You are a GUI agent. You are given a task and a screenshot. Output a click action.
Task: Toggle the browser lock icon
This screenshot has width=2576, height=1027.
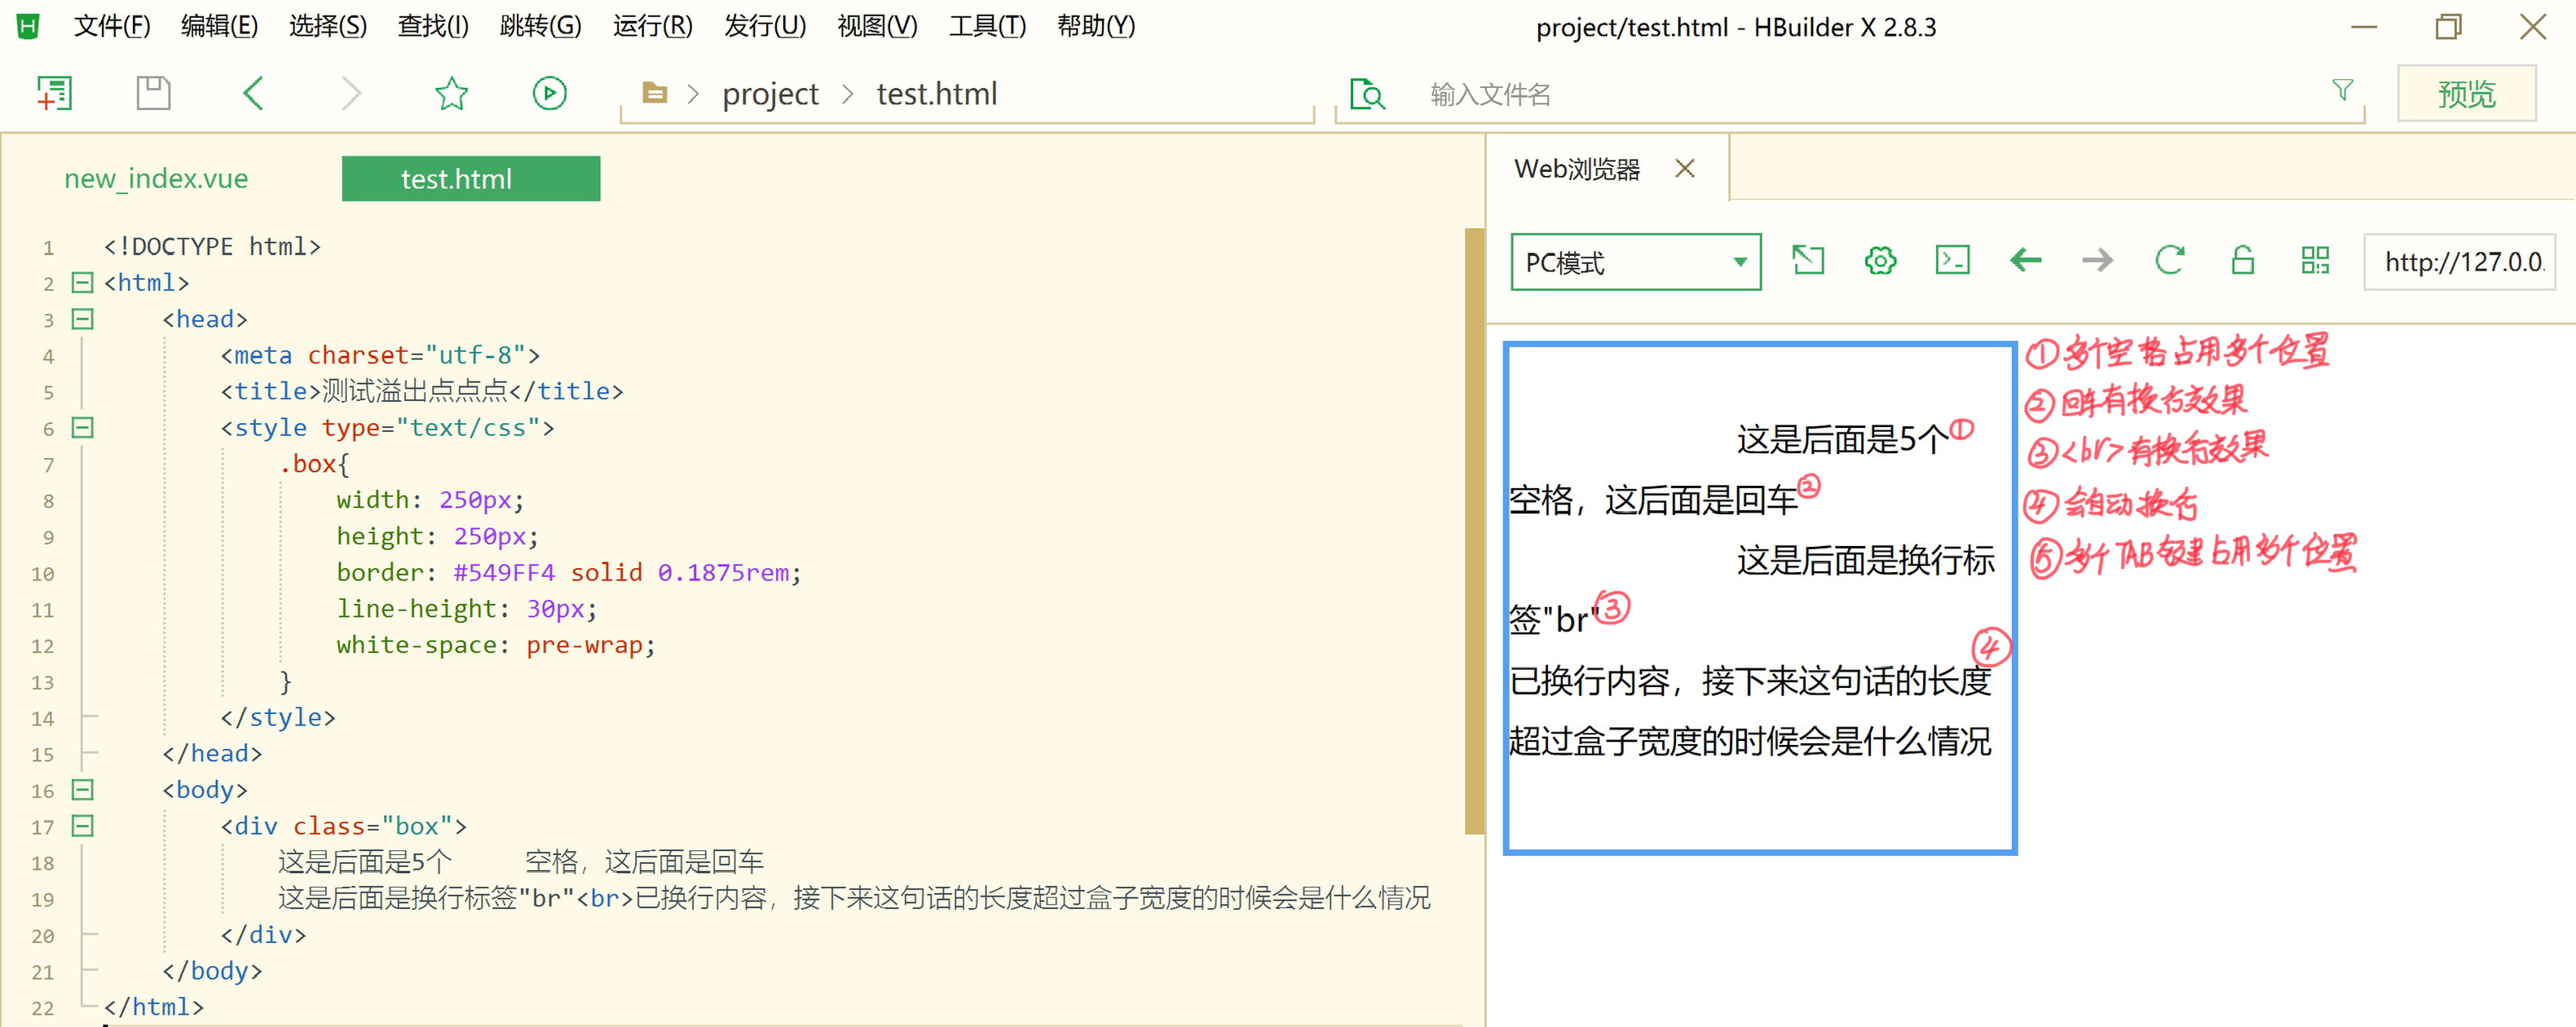point(2242,261)
